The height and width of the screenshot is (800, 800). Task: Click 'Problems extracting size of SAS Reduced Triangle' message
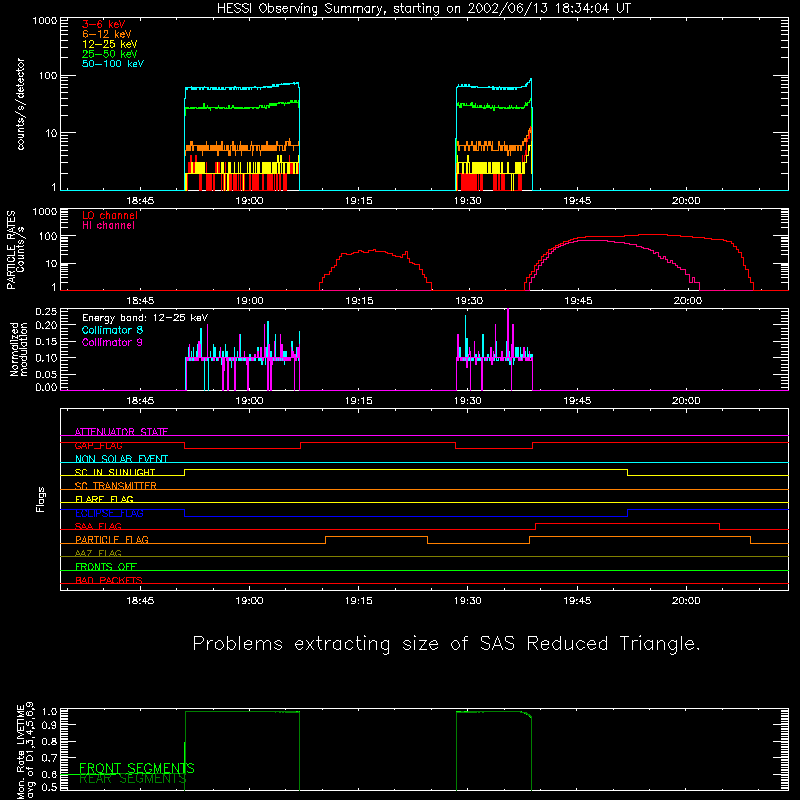(x=447, y=644)
